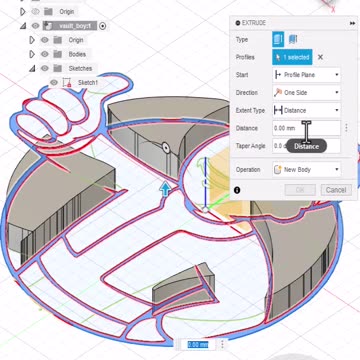360x360 pixels.
Task: Expand the Extrude dialog with double arrows
Action: [352, 23]
